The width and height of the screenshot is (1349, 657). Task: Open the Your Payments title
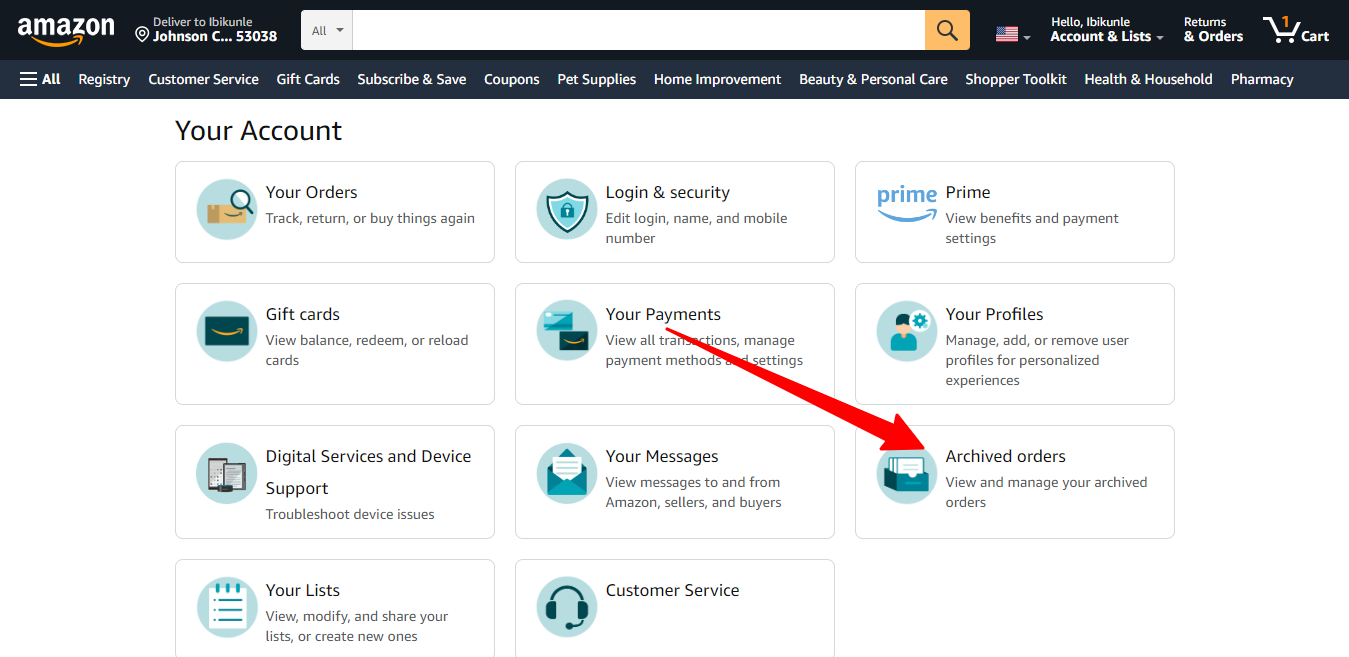point(663,314)
